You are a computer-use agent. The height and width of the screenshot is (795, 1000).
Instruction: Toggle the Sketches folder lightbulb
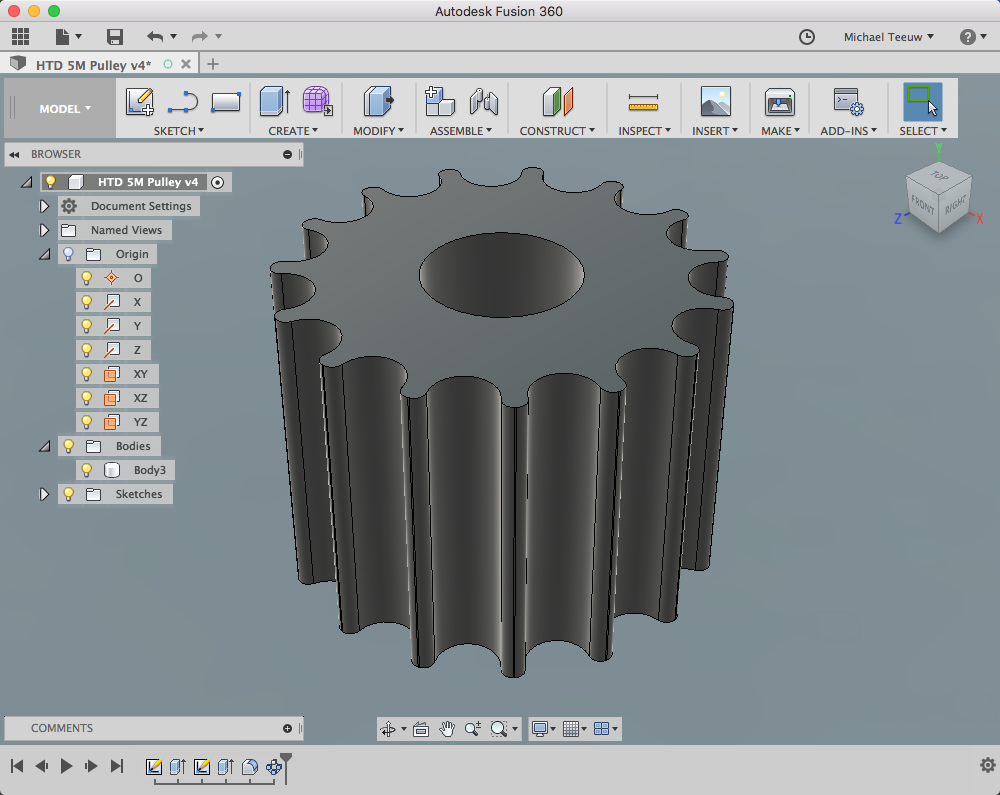(69, 494)
